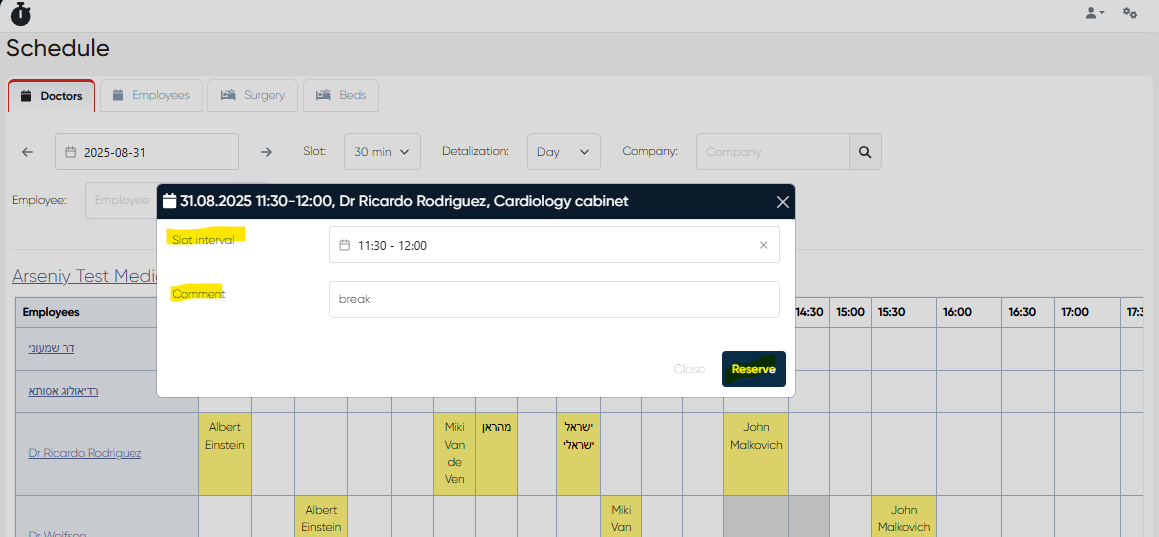The width and height of the screenshot is (1159, 537).
Task: Click the Comment input field
Action: [554, 299]
